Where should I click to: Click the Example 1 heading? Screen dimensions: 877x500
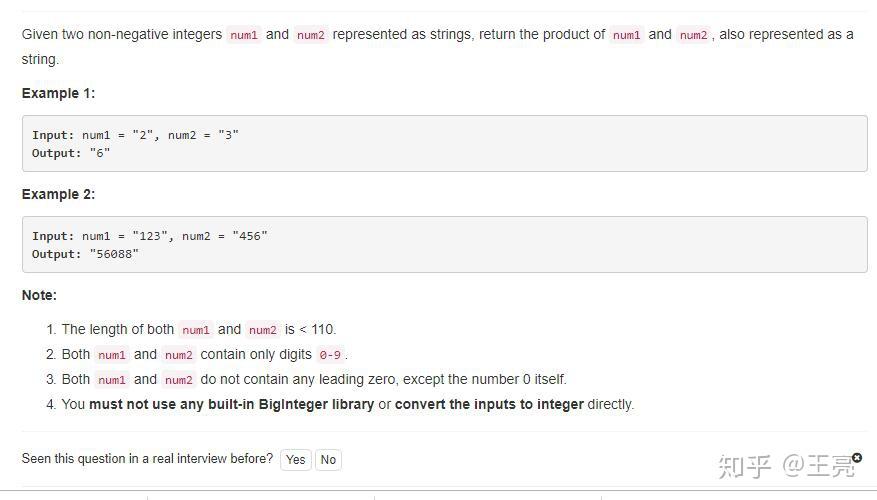(59, 93)
